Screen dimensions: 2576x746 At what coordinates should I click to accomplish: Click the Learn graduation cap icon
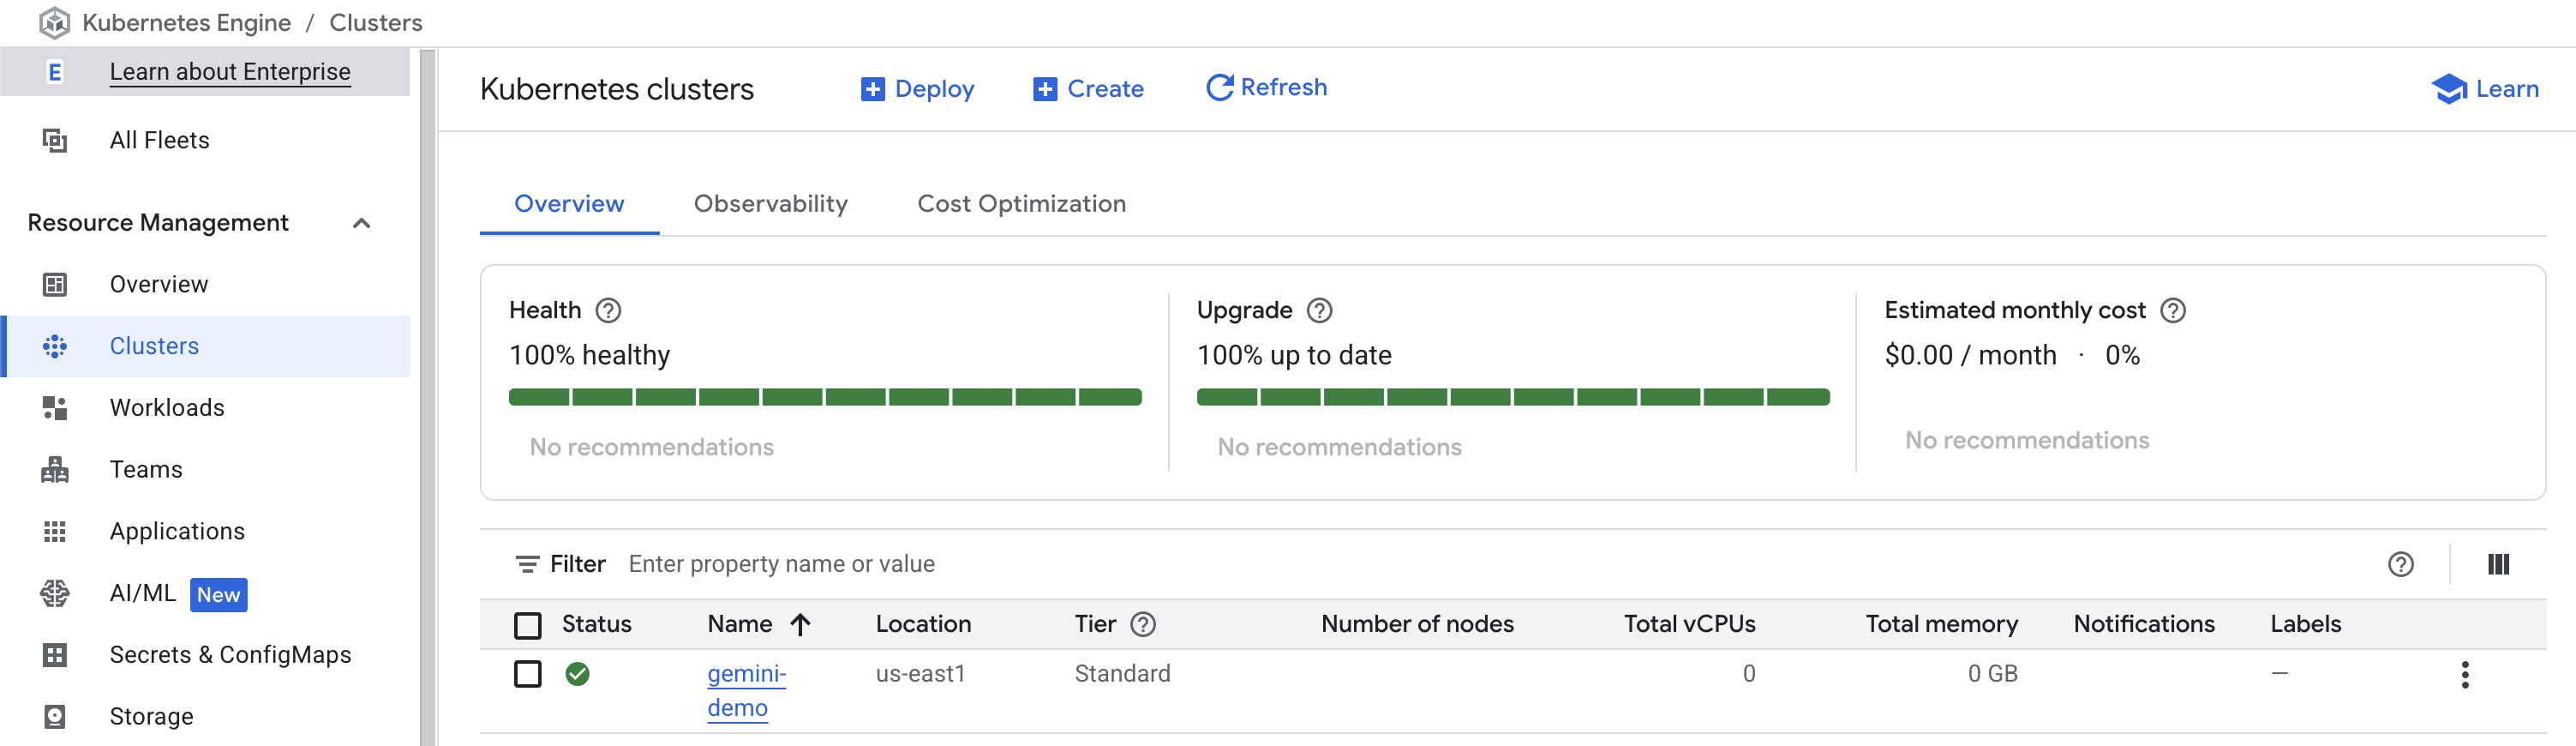[2449, 89]
